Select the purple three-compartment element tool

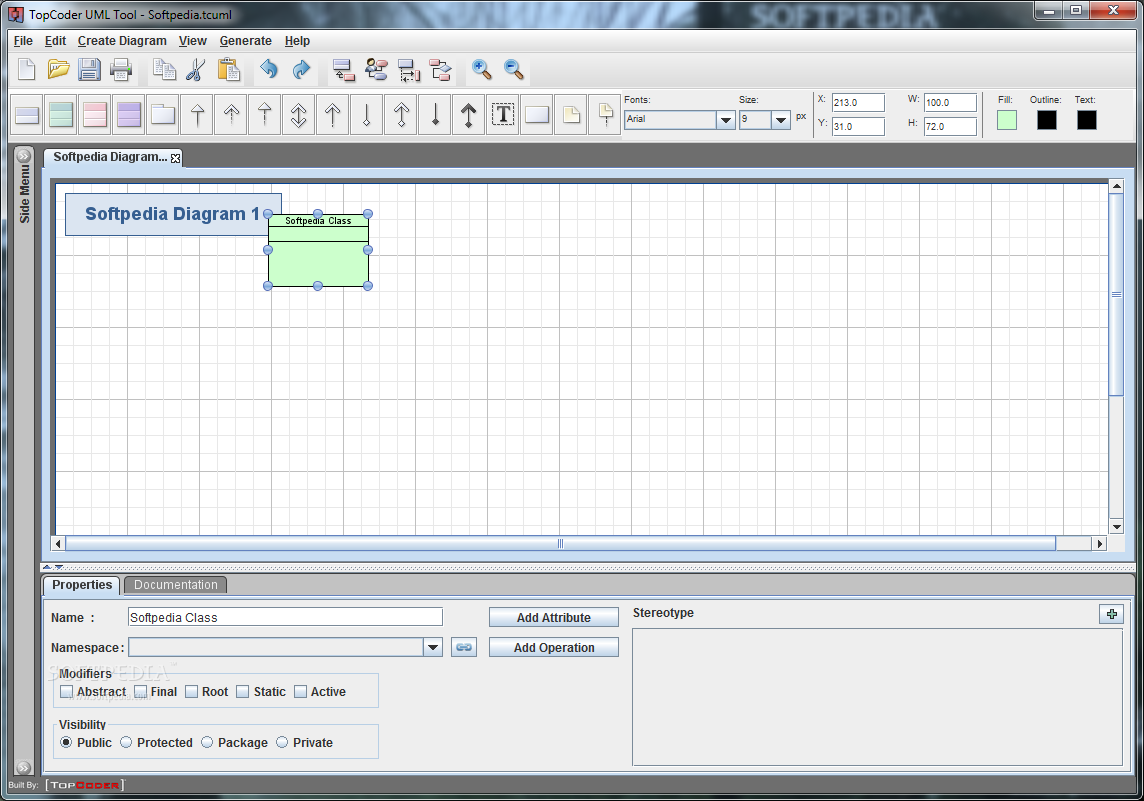tap(128, 115)
